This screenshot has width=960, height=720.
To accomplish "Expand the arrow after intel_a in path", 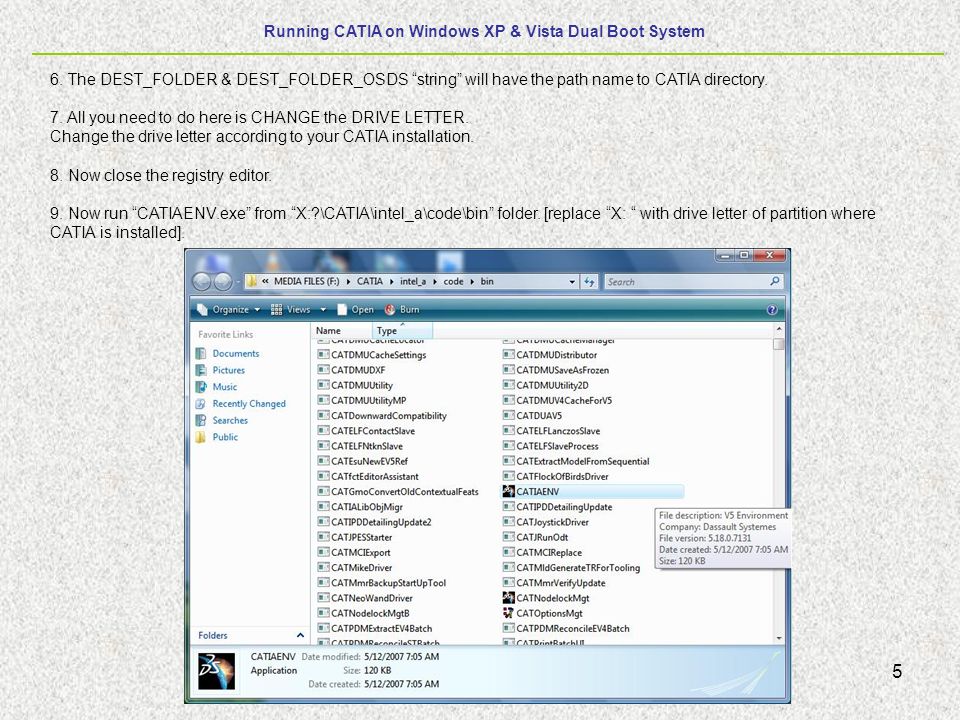I will tap(435, 282).
